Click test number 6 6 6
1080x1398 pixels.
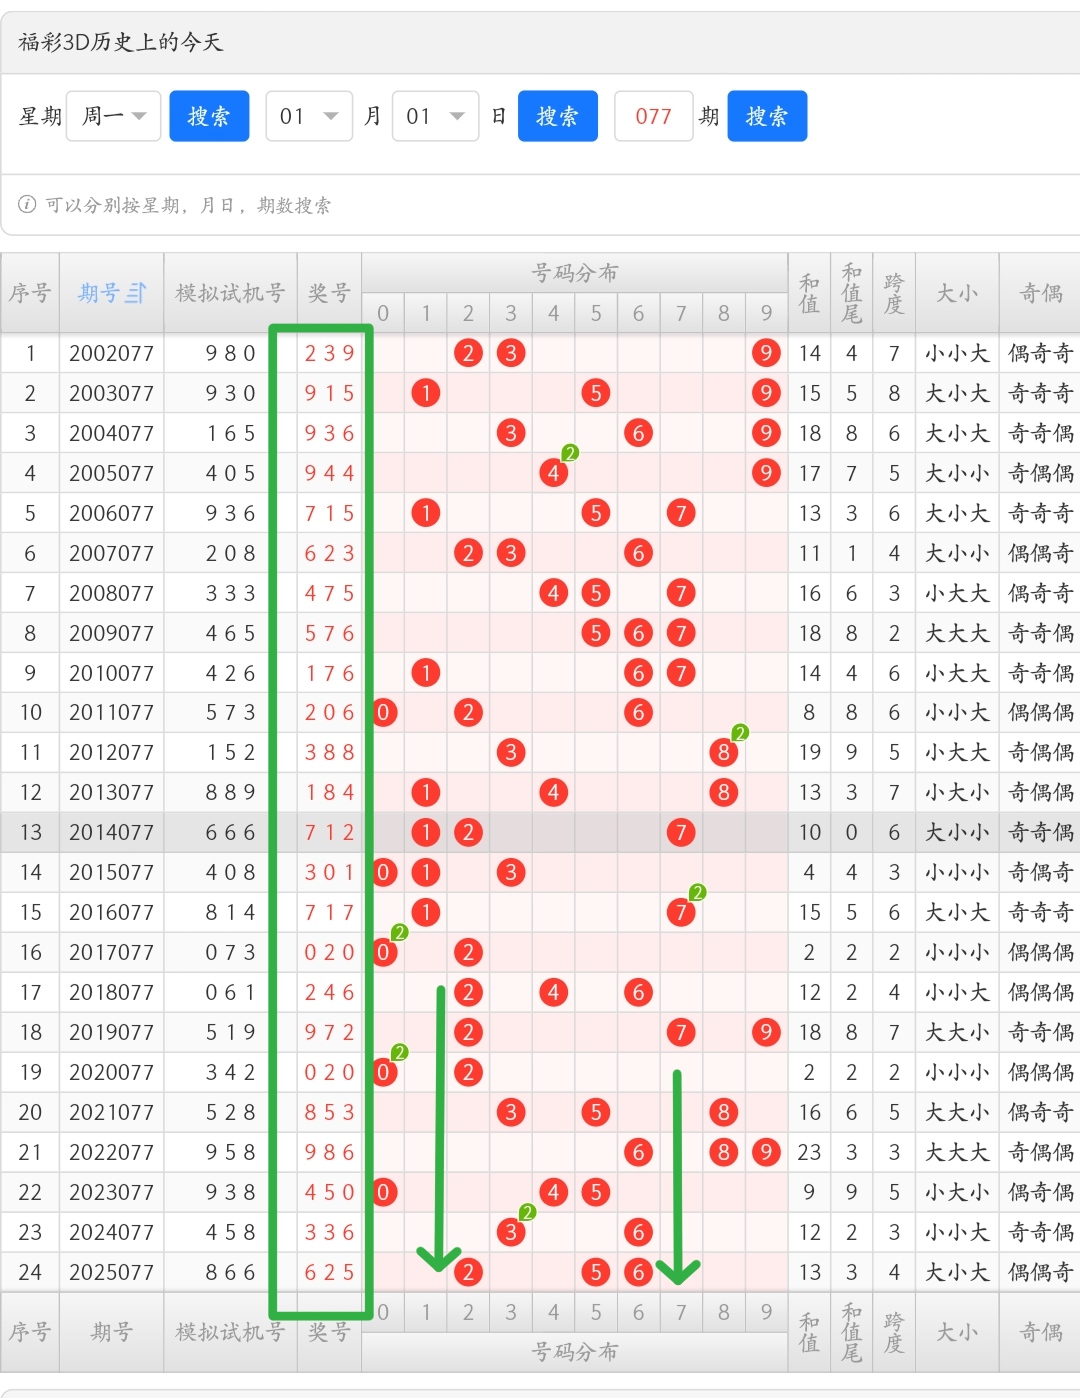(x=230, y=832)
